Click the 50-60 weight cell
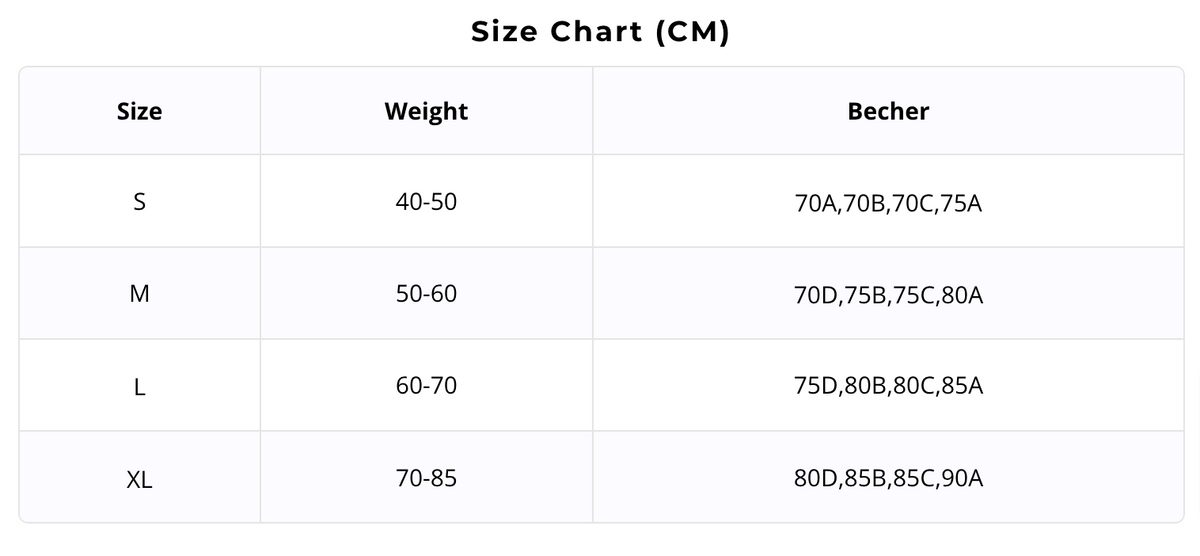The width and height of the screenshot is (1200, 556). click(x=426, y=295)
